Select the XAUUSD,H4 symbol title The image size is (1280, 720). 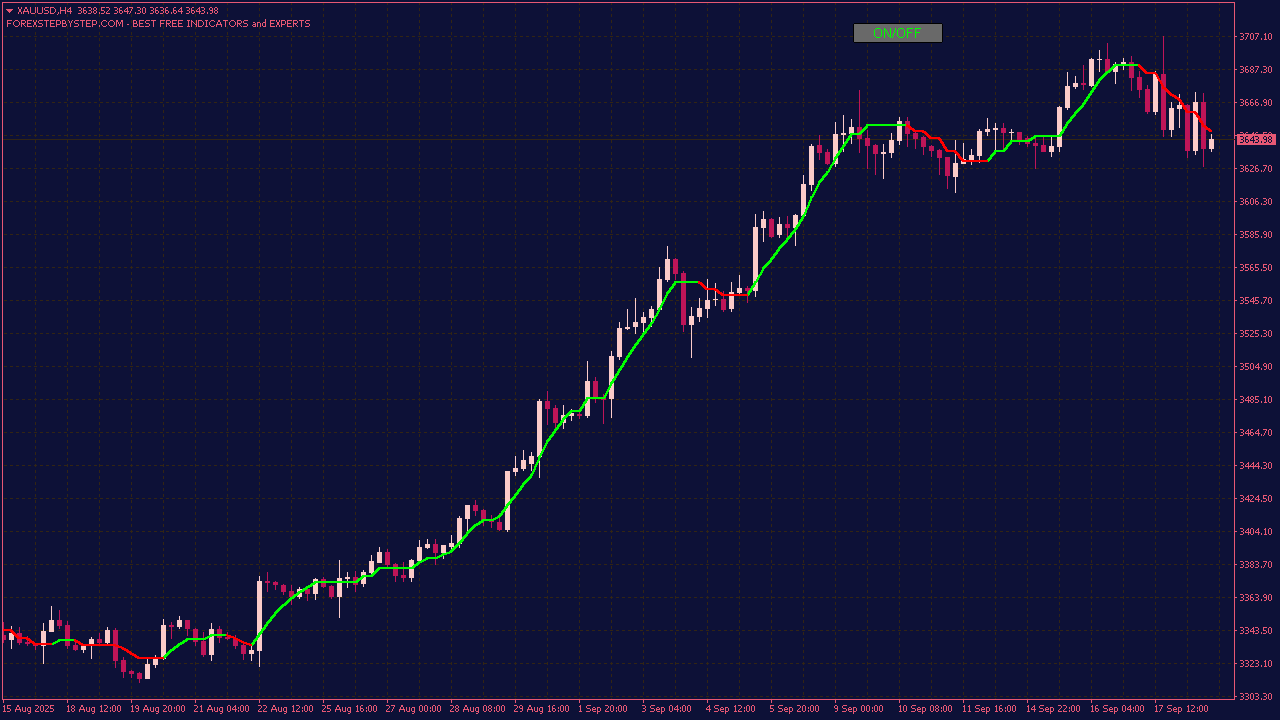[x=45, y=11]
